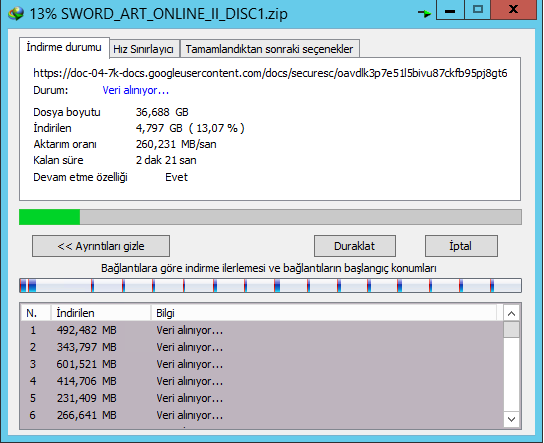Viewport: 544px width, 443px height.
Task: Click the remaining time 2 dak 21 san
Action: coord(166,160)
